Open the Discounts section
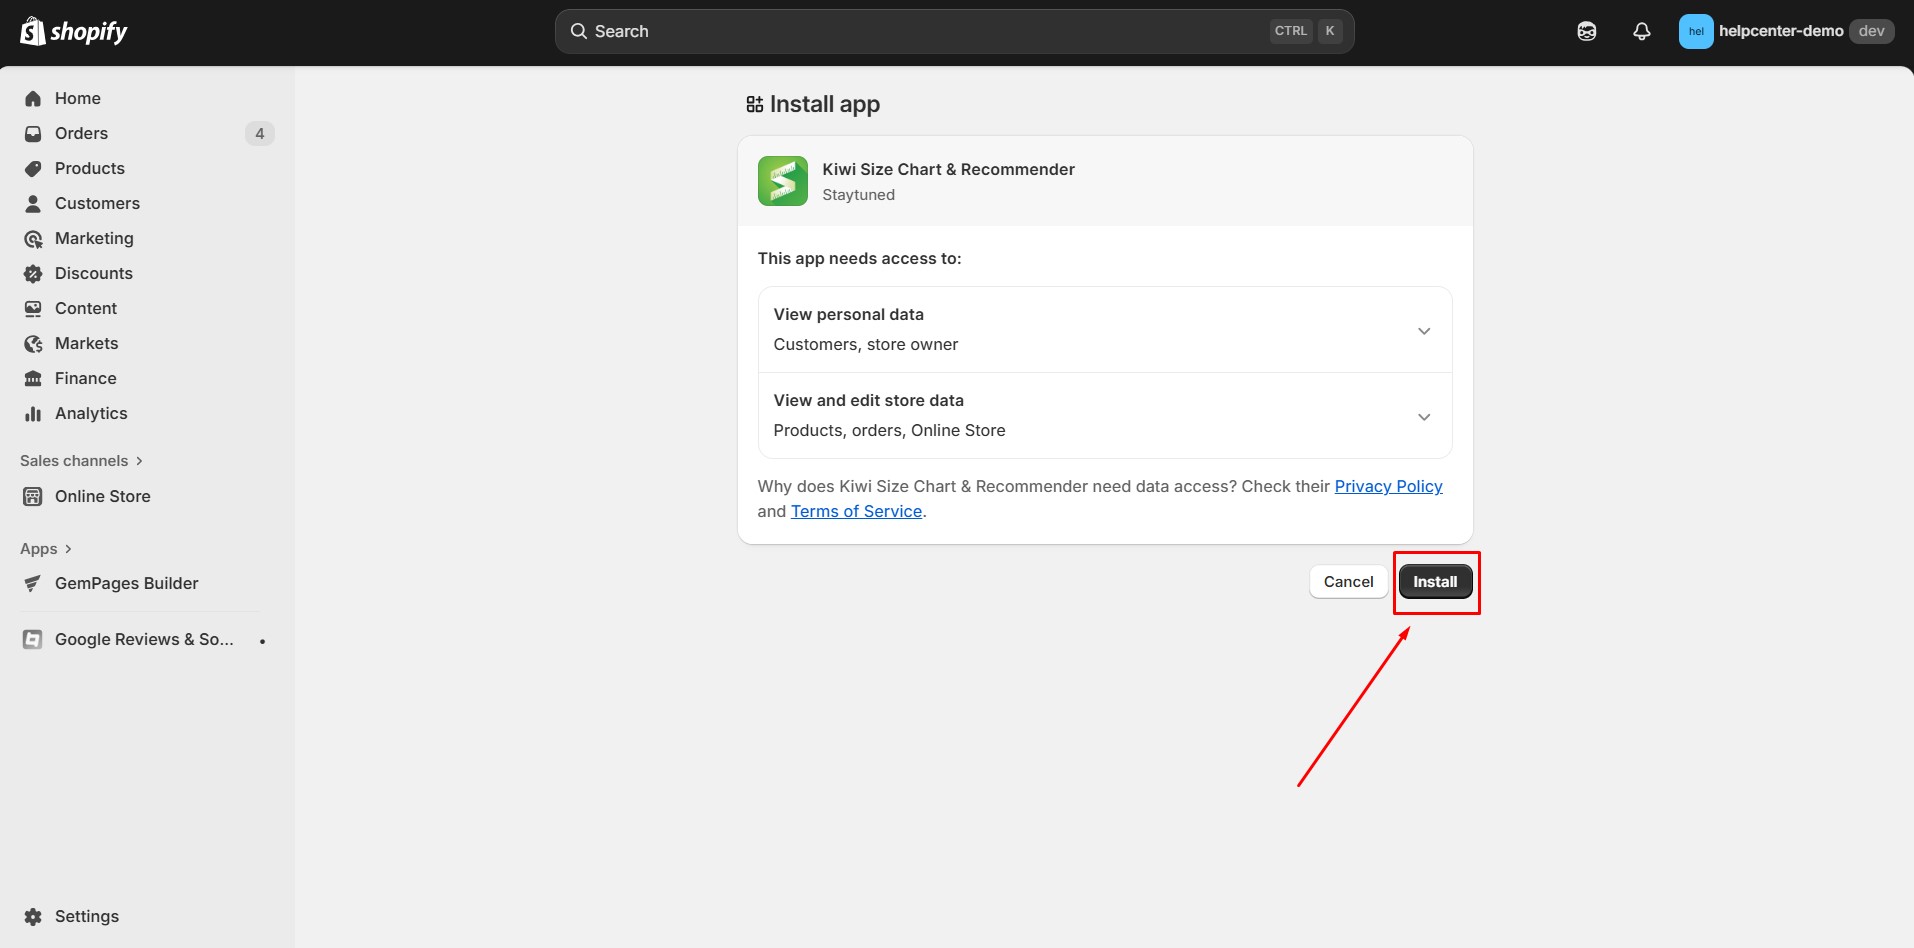 click(x=93, y=273)
